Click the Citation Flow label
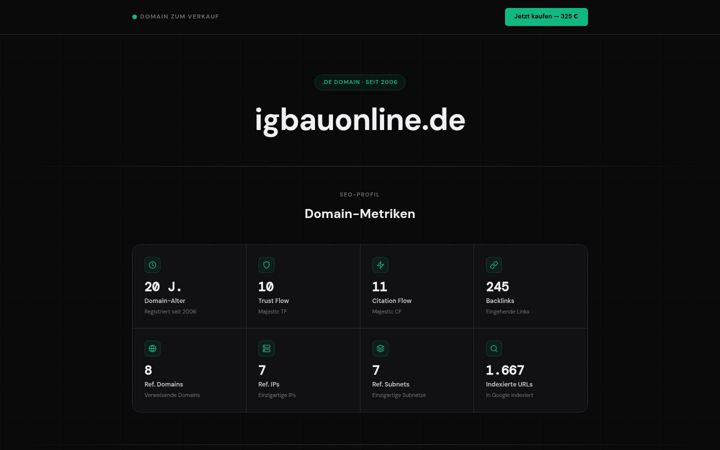The image size is (720, 450). tap(392, 301)
